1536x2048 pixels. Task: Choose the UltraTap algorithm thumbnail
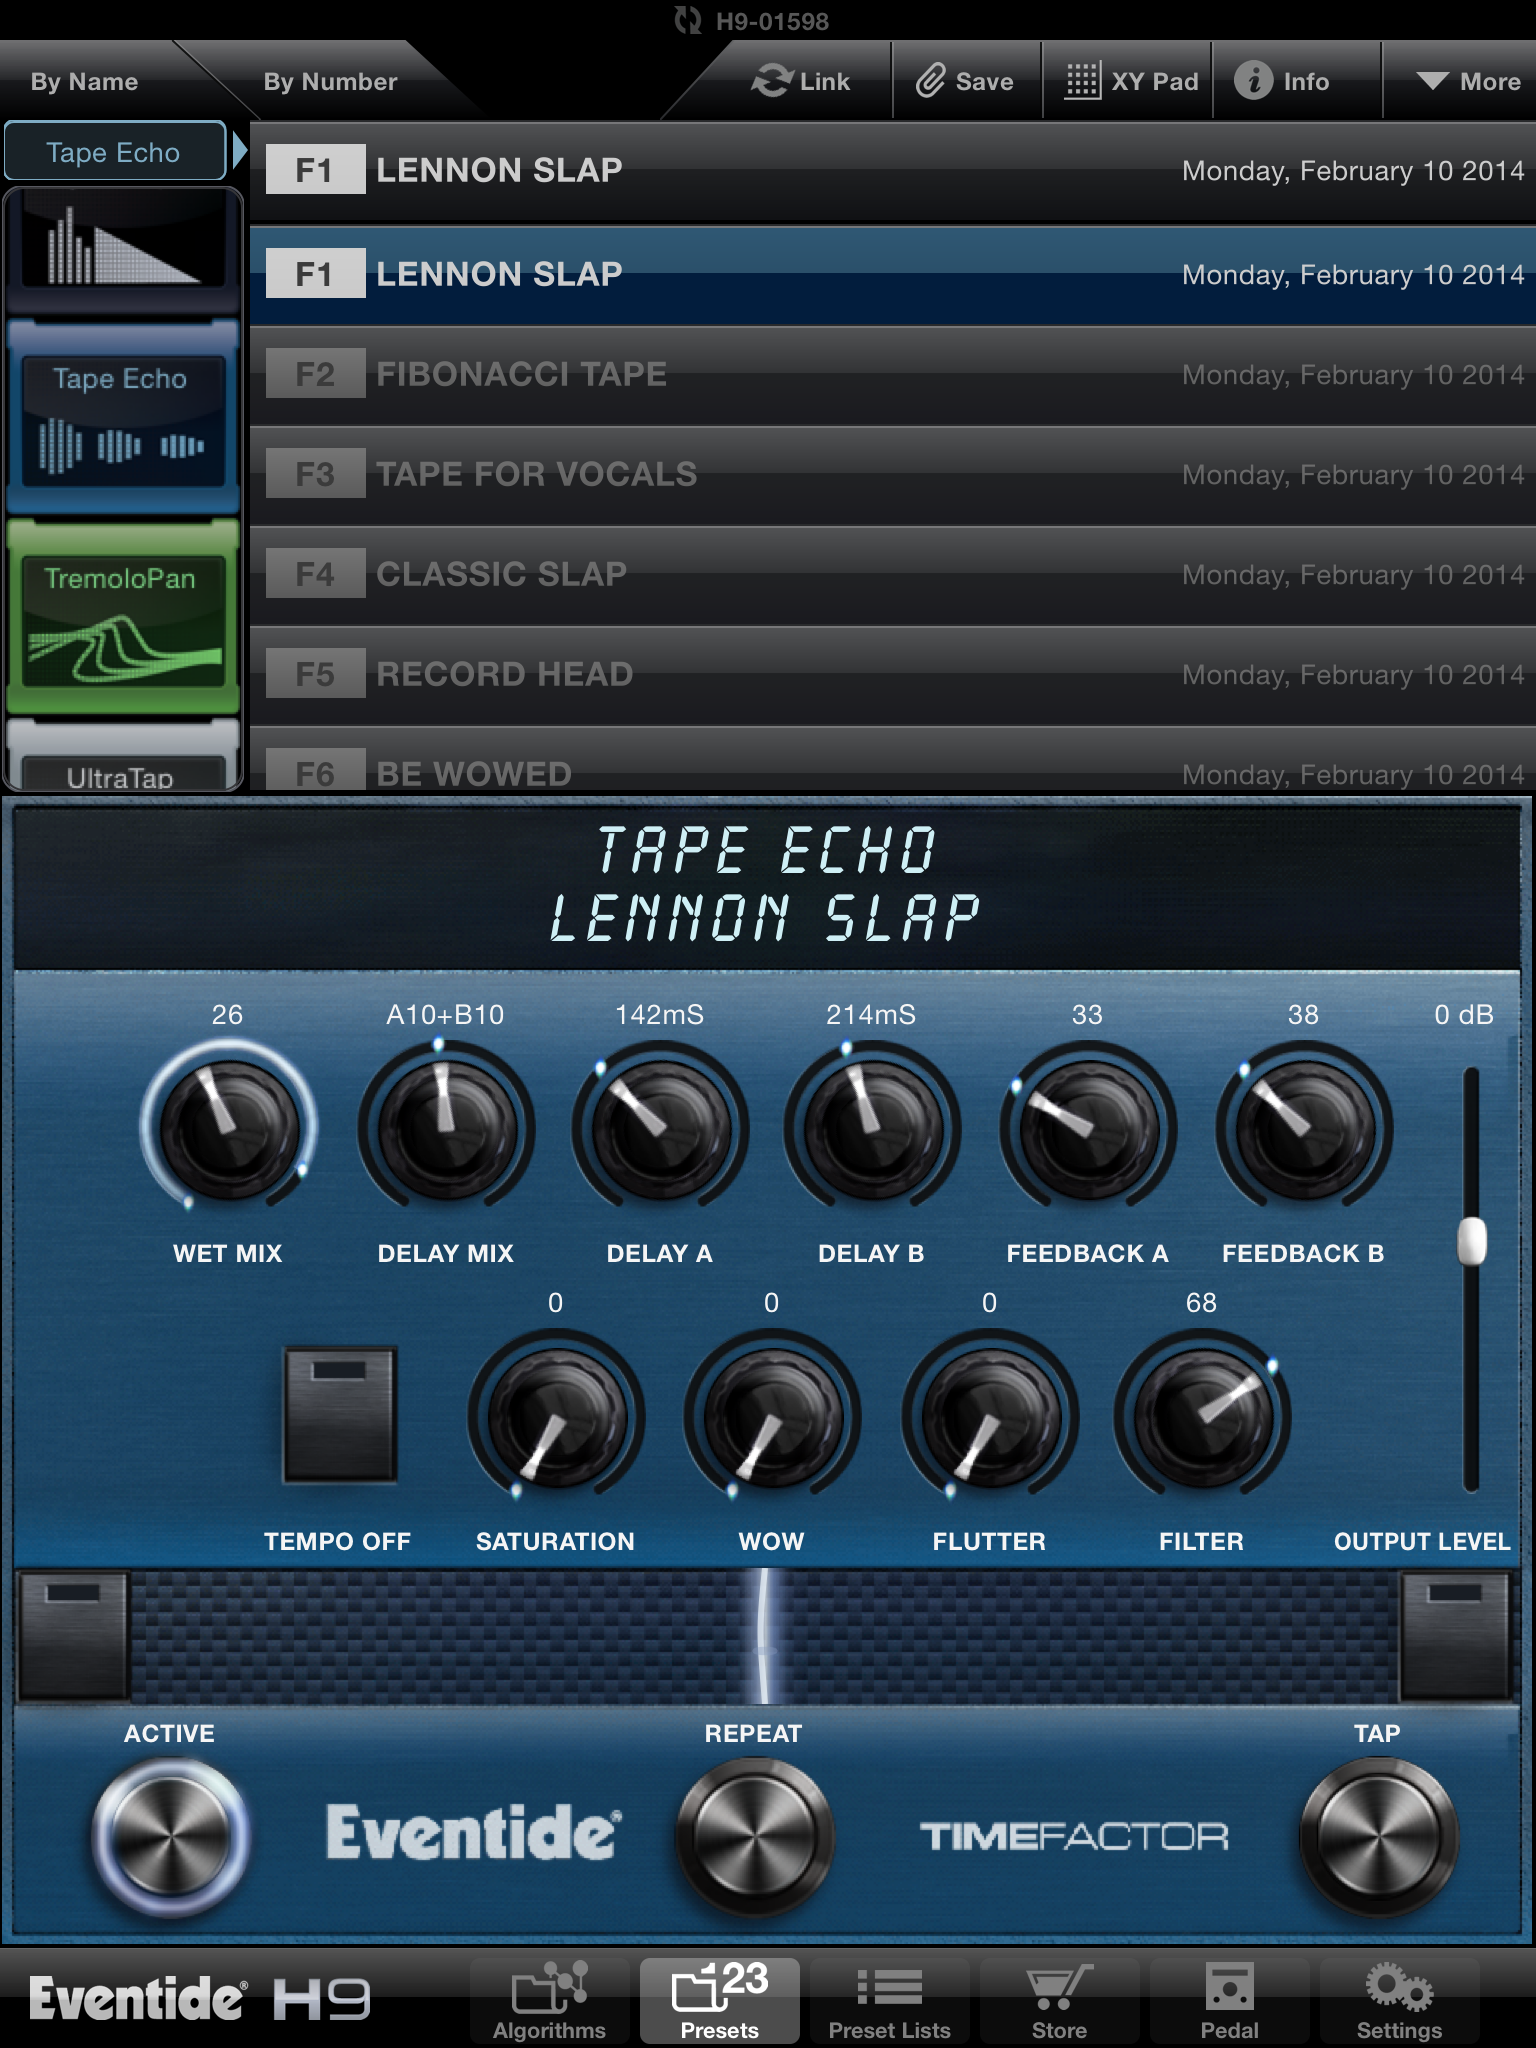click(x=122, y=756)
